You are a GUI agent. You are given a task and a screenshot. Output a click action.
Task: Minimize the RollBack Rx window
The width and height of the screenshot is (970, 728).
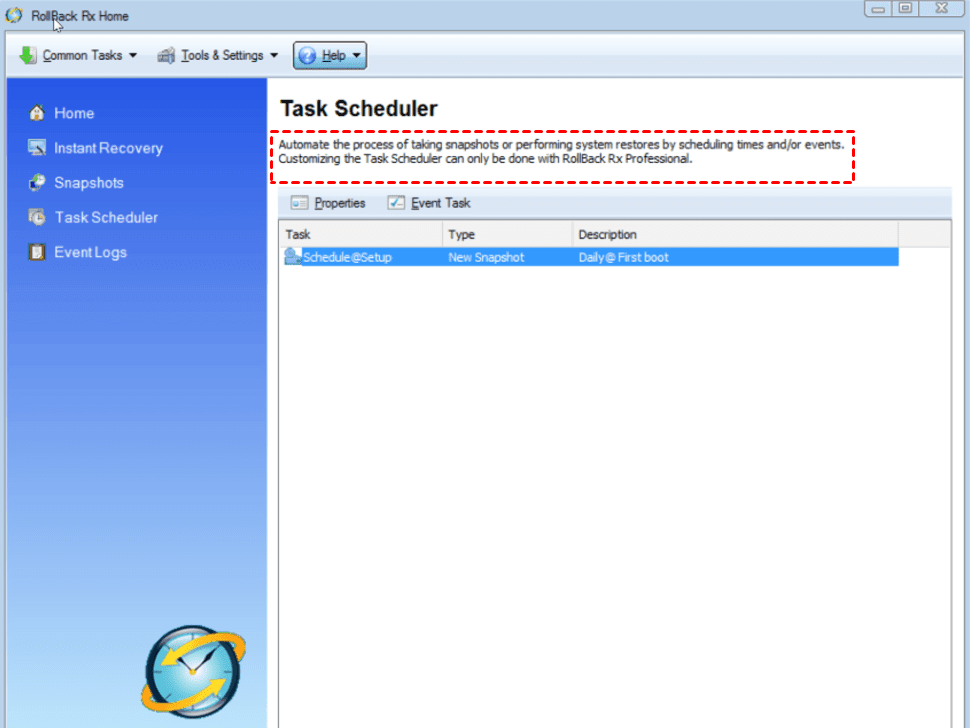tap(878, 9)
